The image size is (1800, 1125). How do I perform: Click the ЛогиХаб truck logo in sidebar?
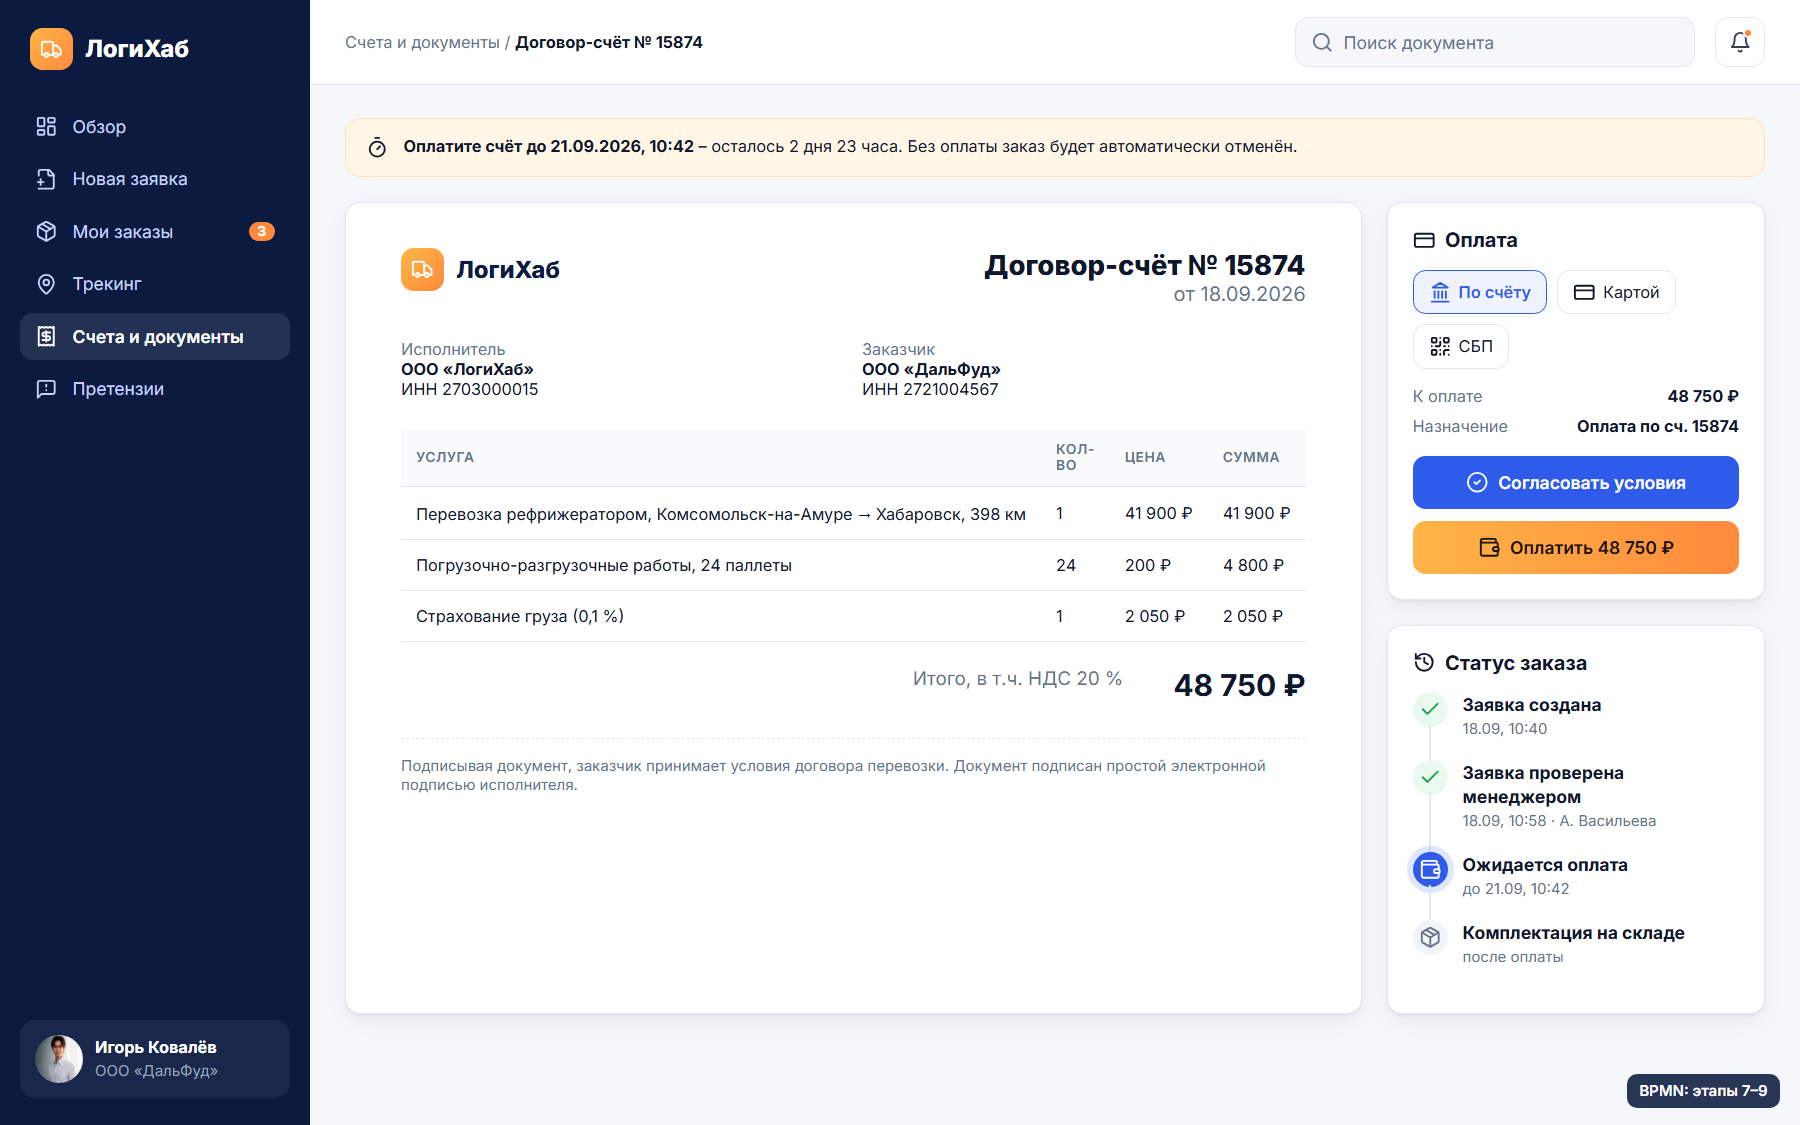coord(51,49)
